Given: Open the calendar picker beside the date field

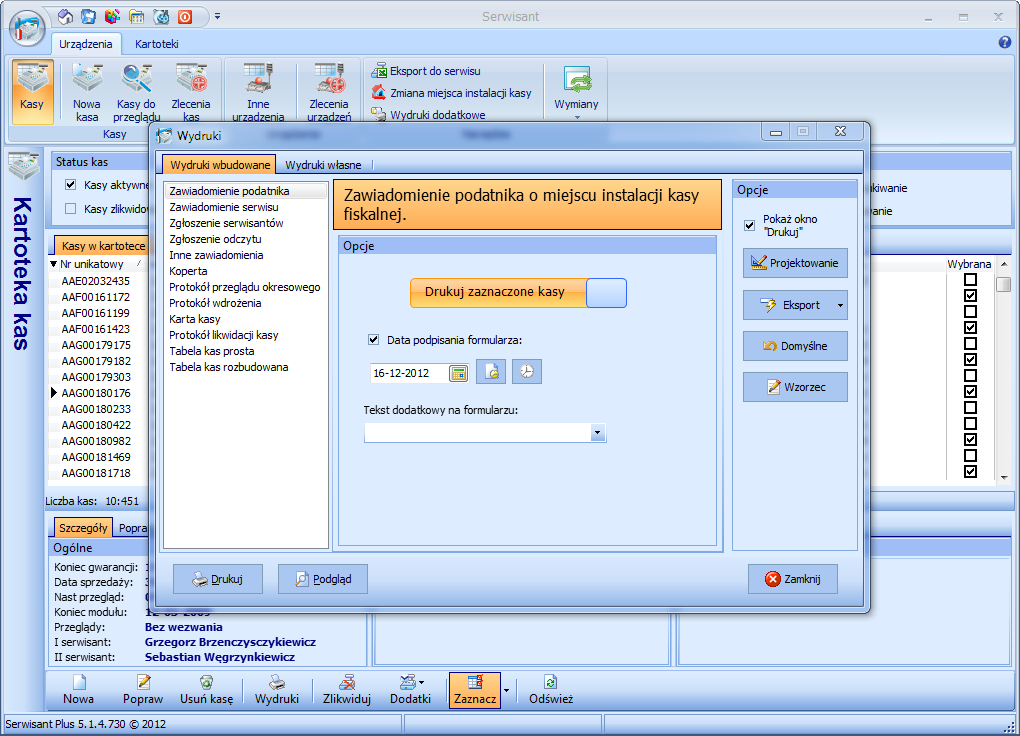Looking at the screenshot, I should 459,373.
